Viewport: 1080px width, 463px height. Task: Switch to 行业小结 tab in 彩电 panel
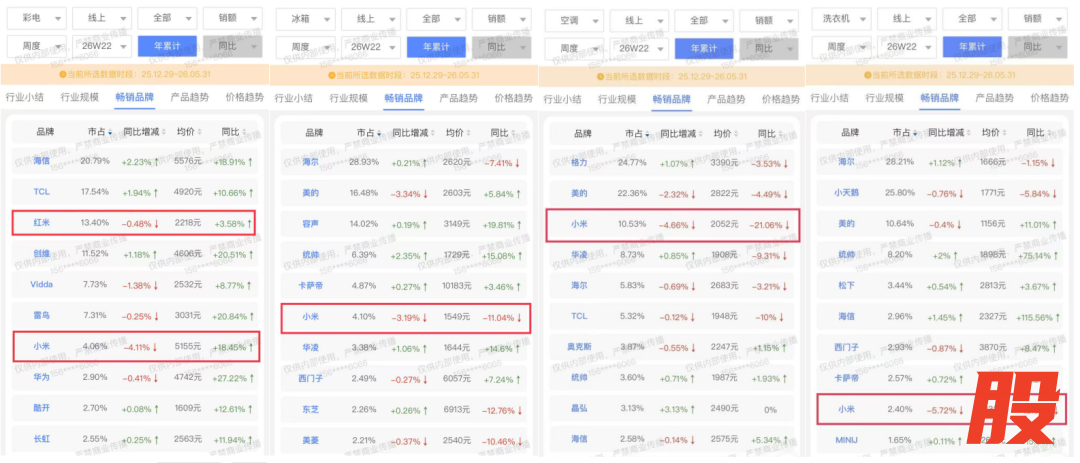pos(25,97)
